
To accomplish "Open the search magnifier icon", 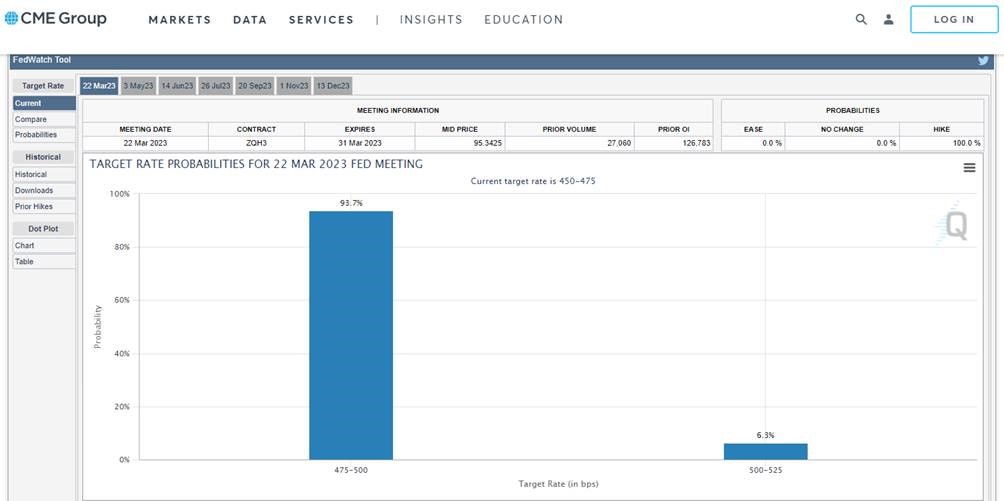I will click(861, 19).
